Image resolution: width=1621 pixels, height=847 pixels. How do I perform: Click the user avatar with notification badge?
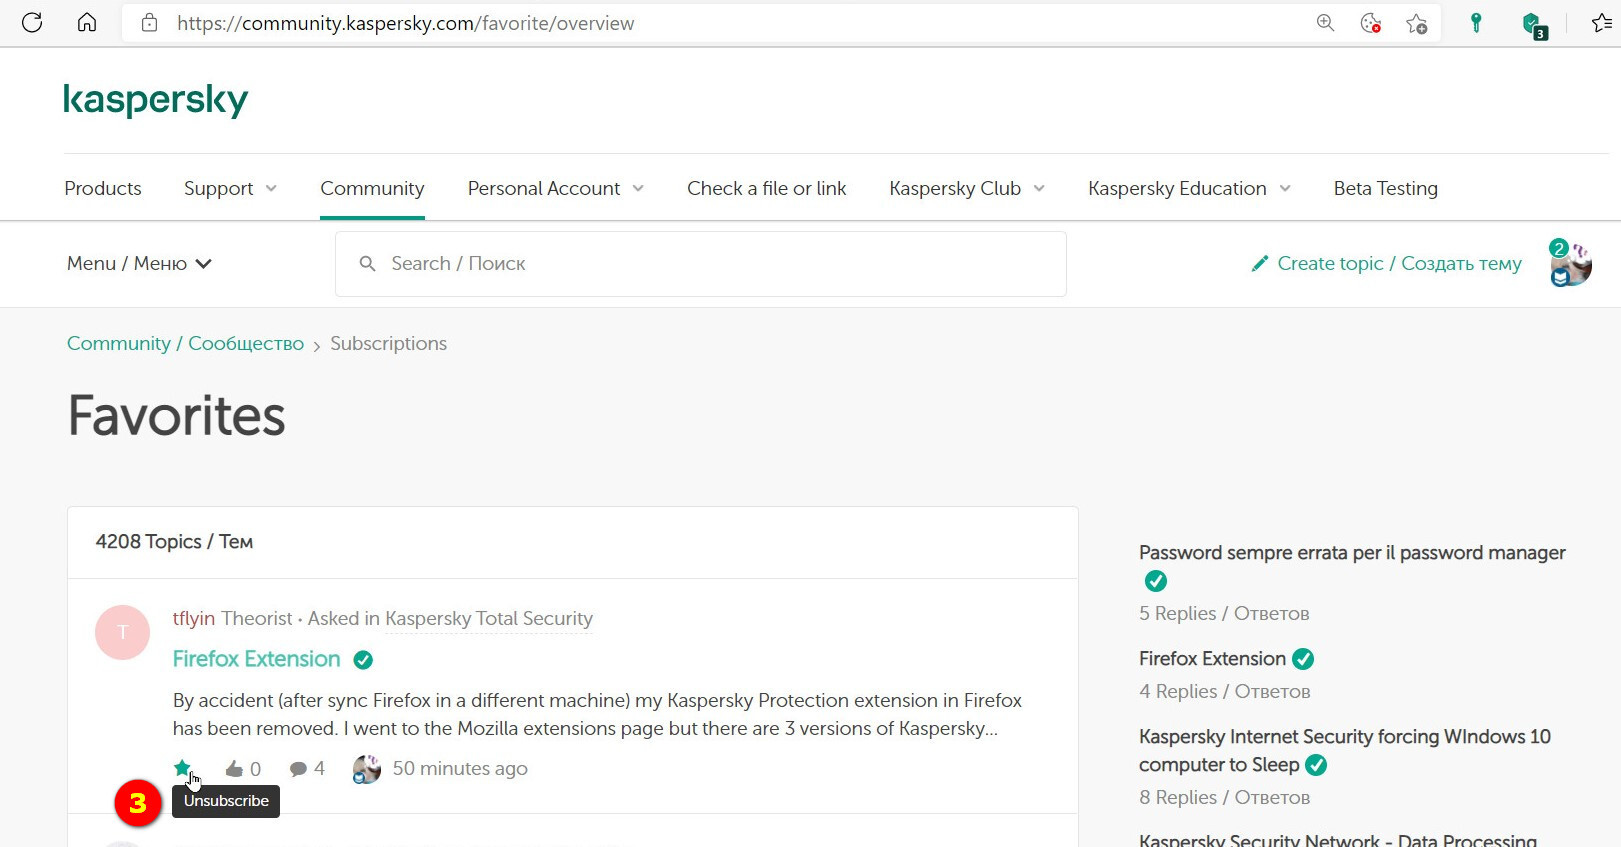coord(1570,264)
